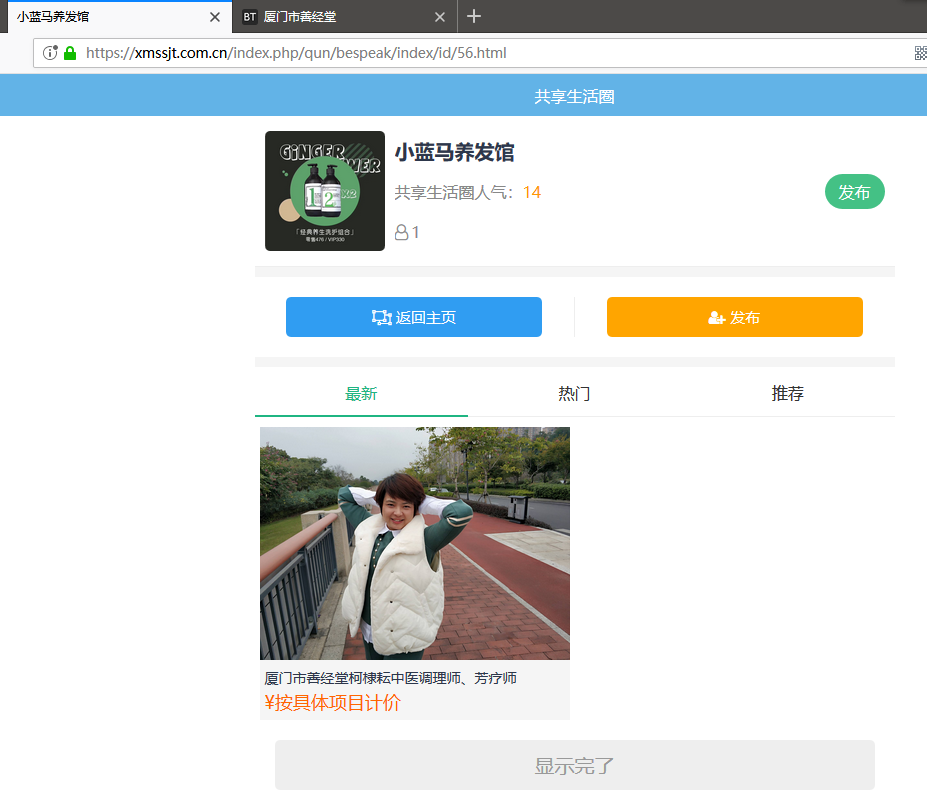Image resolution: width=927 pixels, height=792 pixels.
Task: Click the QR code icon in the address bar
Action: tap(920, 53)
